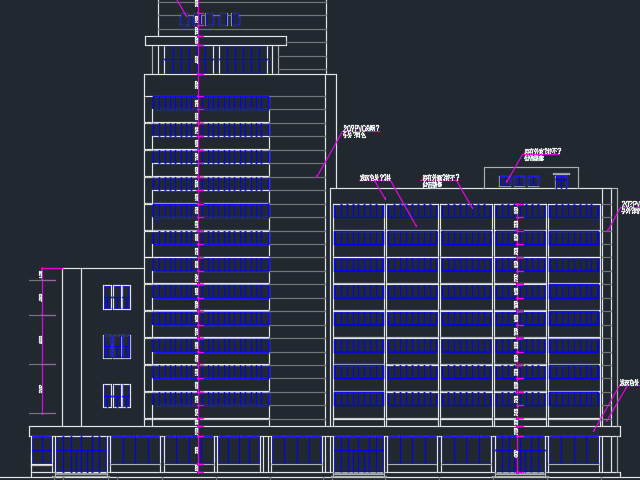The height and width of the screenshot is (480, 640).
Task: Click the tall magenta dimension line beside left annex
Action: (x=42, y=341)
